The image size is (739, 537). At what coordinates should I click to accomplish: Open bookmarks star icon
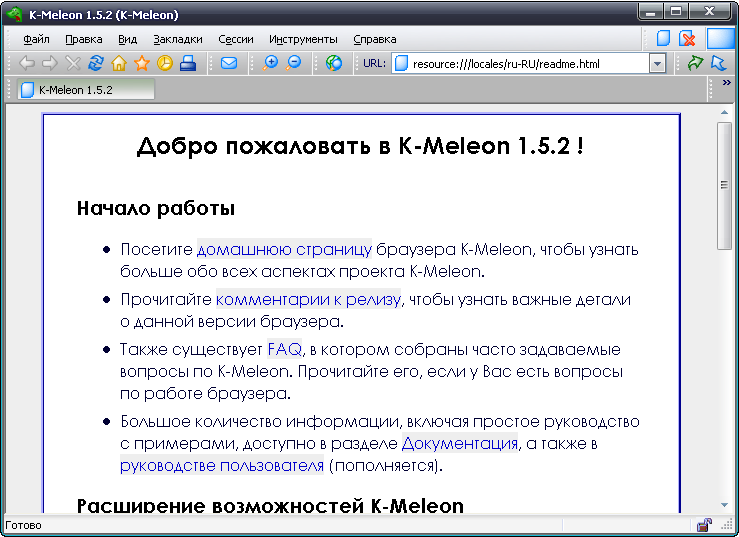point(142,63)
